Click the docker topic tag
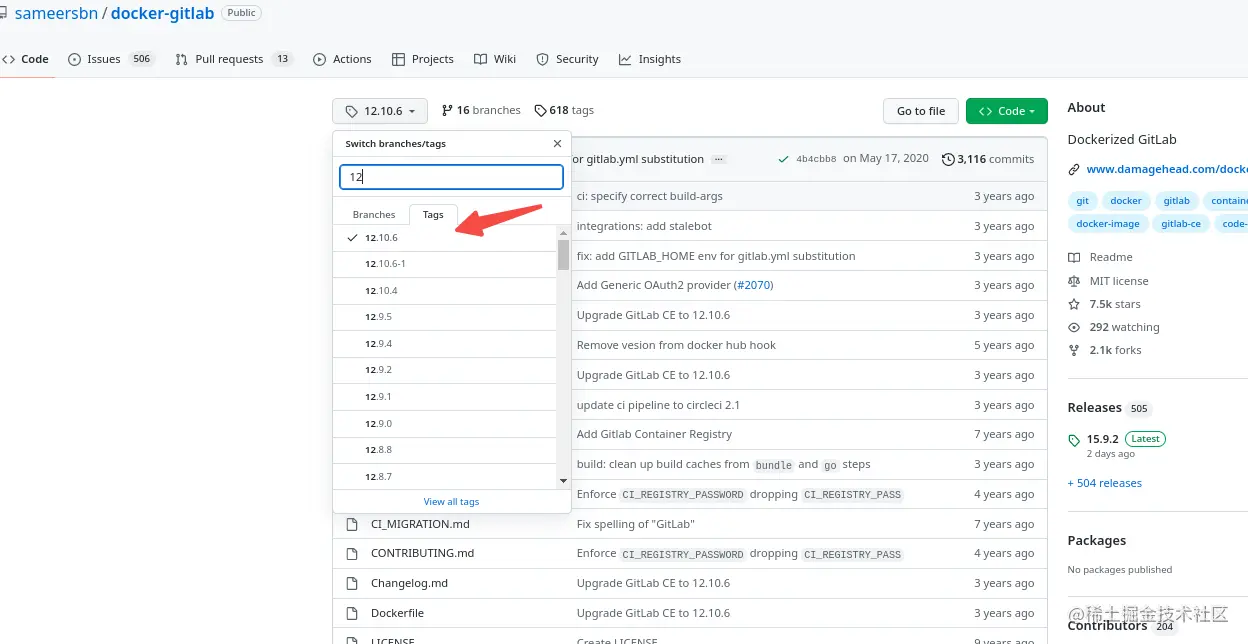 pyautogui.click(x=1126, y=201)
